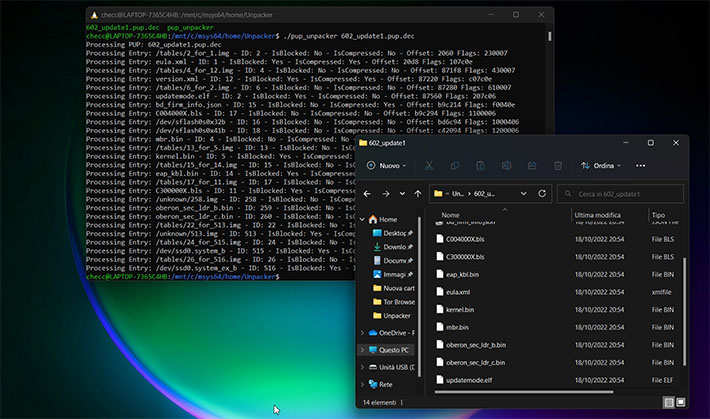Refresh the 602_update1 folder view
Image resolution: width=710 pixels, height=419 pixels.
point(542,194)
